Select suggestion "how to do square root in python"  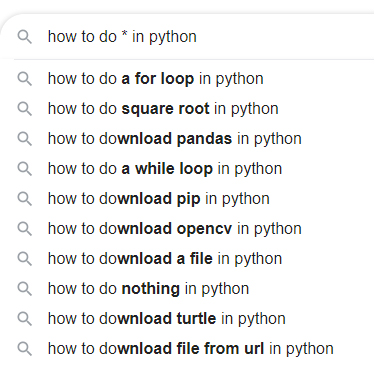point(187,109)
